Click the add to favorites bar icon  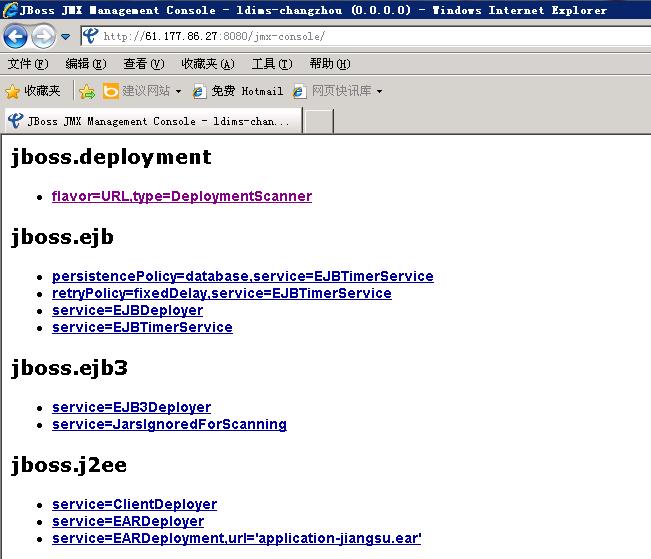pyautogui.click(x=87, y=91)
